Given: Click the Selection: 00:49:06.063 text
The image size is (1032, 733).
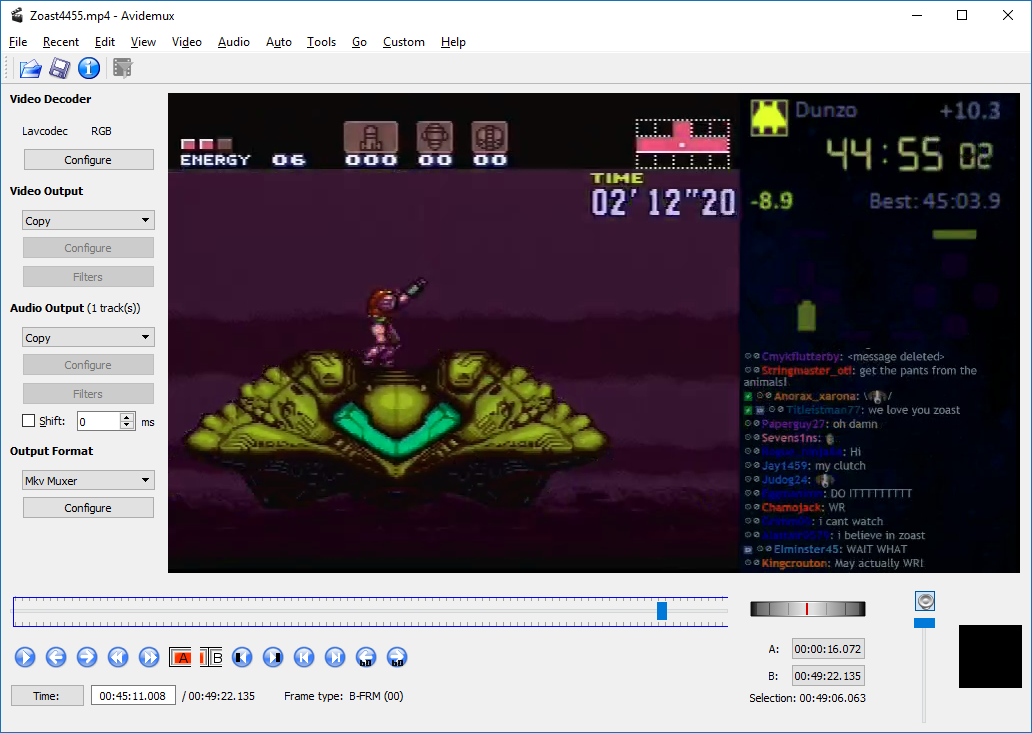Looking at the screenshot, I should (808, 698).
